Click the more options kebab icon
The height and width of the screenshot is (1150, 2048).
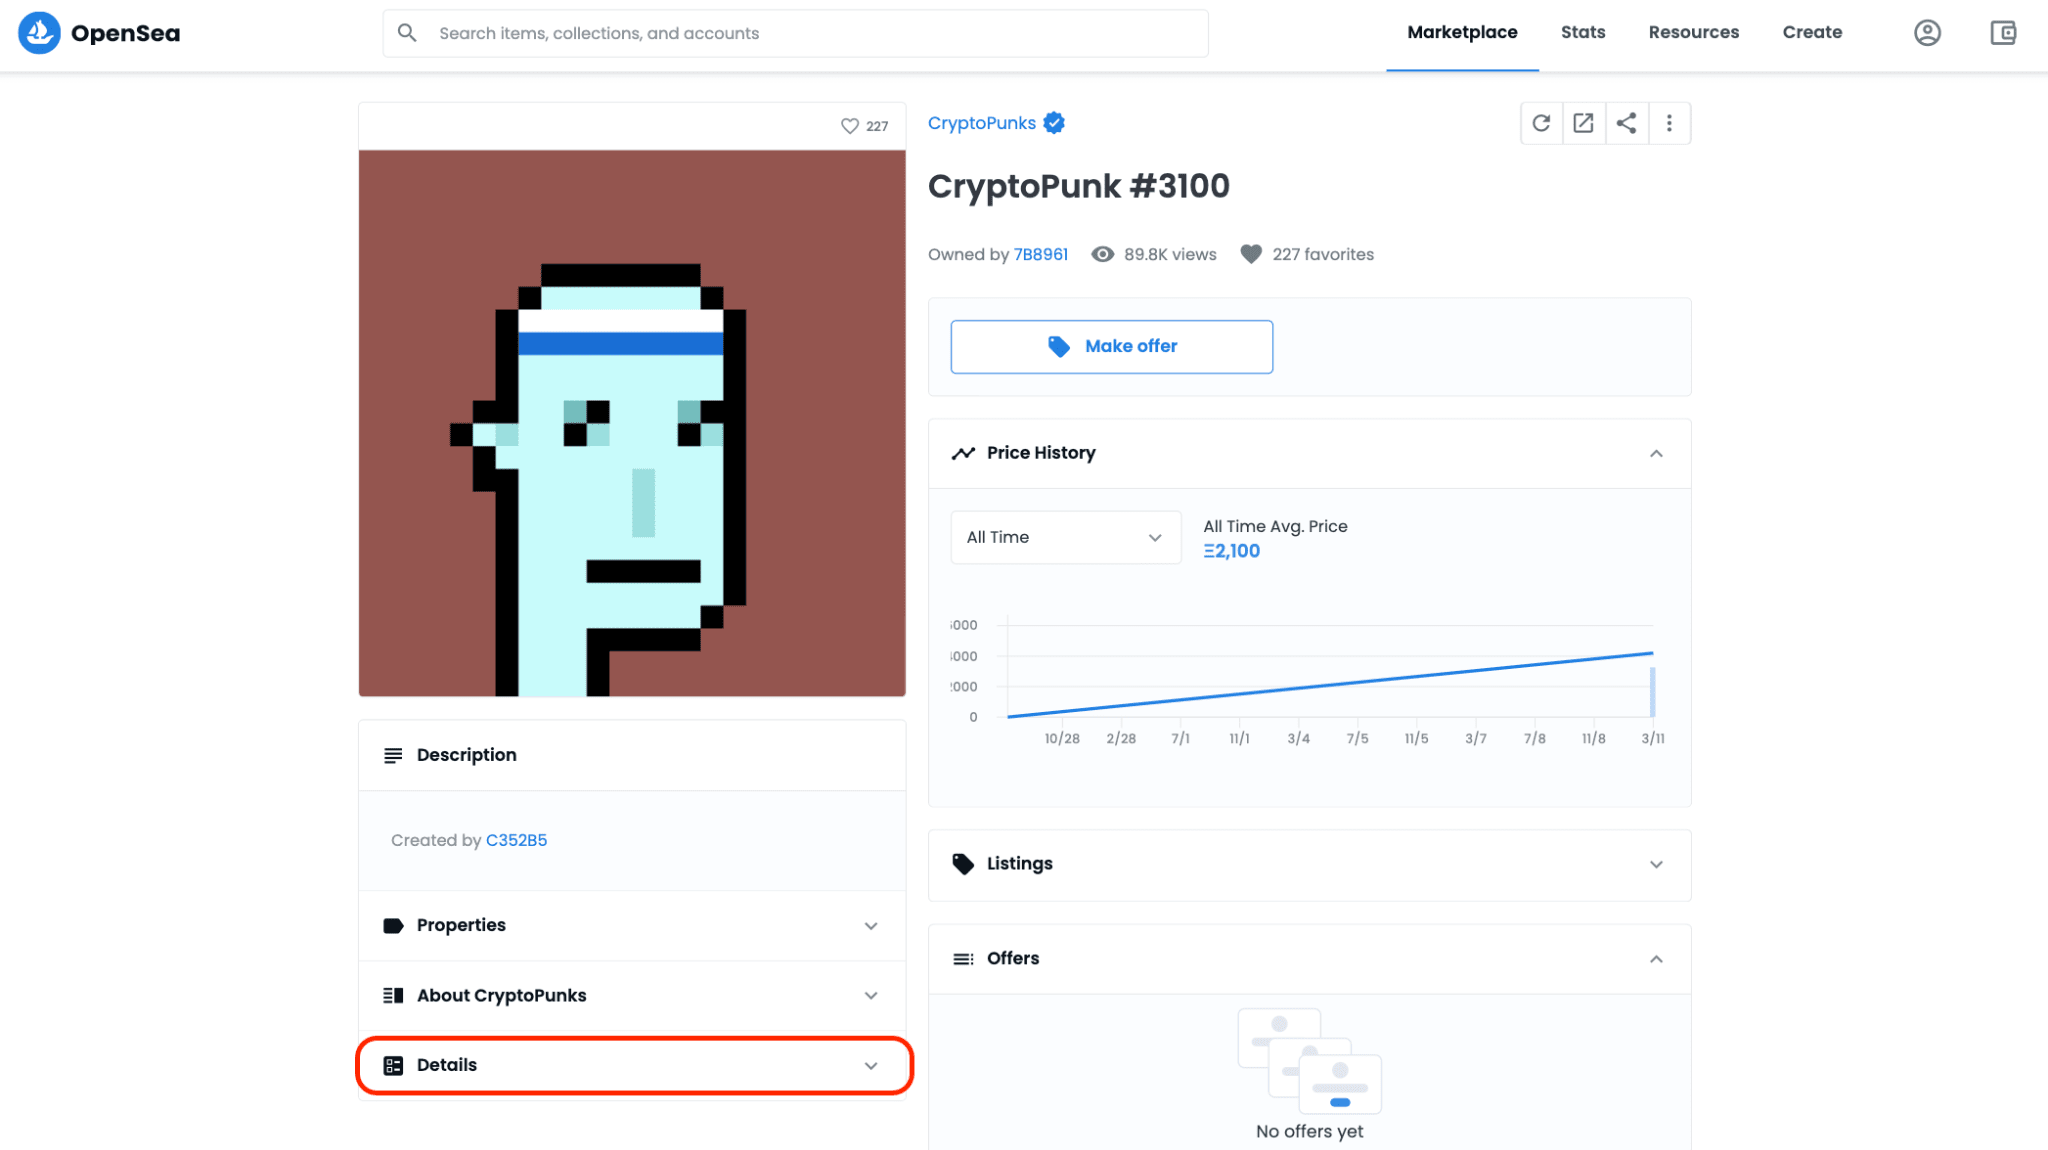(x=1670, y=122)
